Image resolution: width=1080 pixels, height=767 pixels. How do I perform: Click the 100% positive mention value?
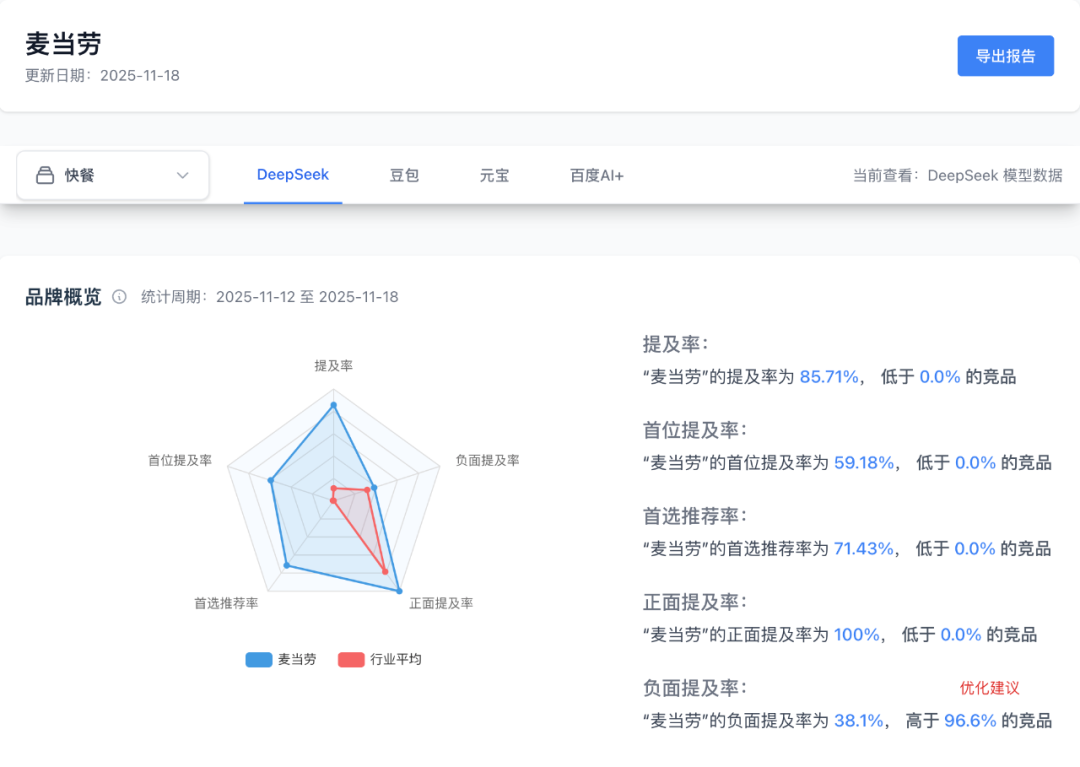point(857,635)
